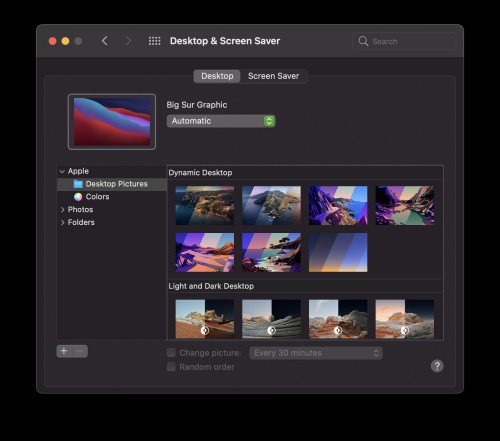Go forward with the right chevron
Image resolution: width=500 pixels, height=441 pixels.
pyautogui.click(x=128, y=41)
